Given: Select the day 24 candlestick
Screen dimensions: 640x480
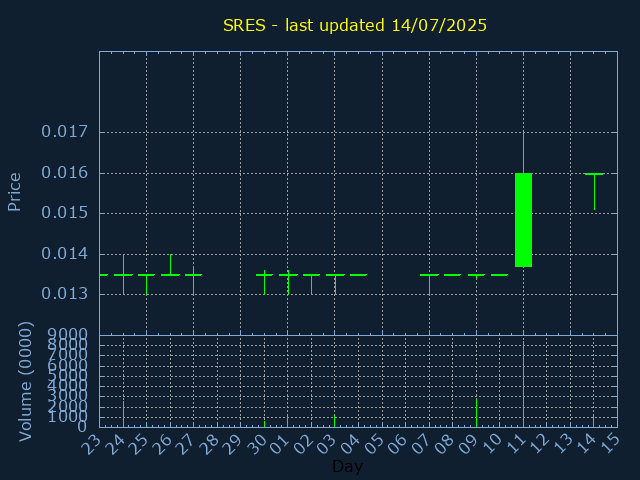Looking at the screenshot, I should pos(123,274).
